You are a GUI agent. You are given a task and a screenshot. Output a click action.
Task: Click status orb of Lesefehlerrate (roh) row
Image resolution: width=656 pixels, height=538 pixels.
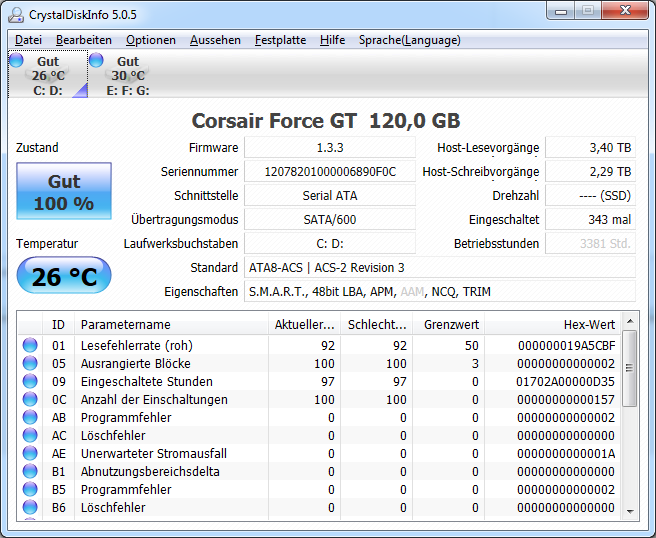[30, 345]
